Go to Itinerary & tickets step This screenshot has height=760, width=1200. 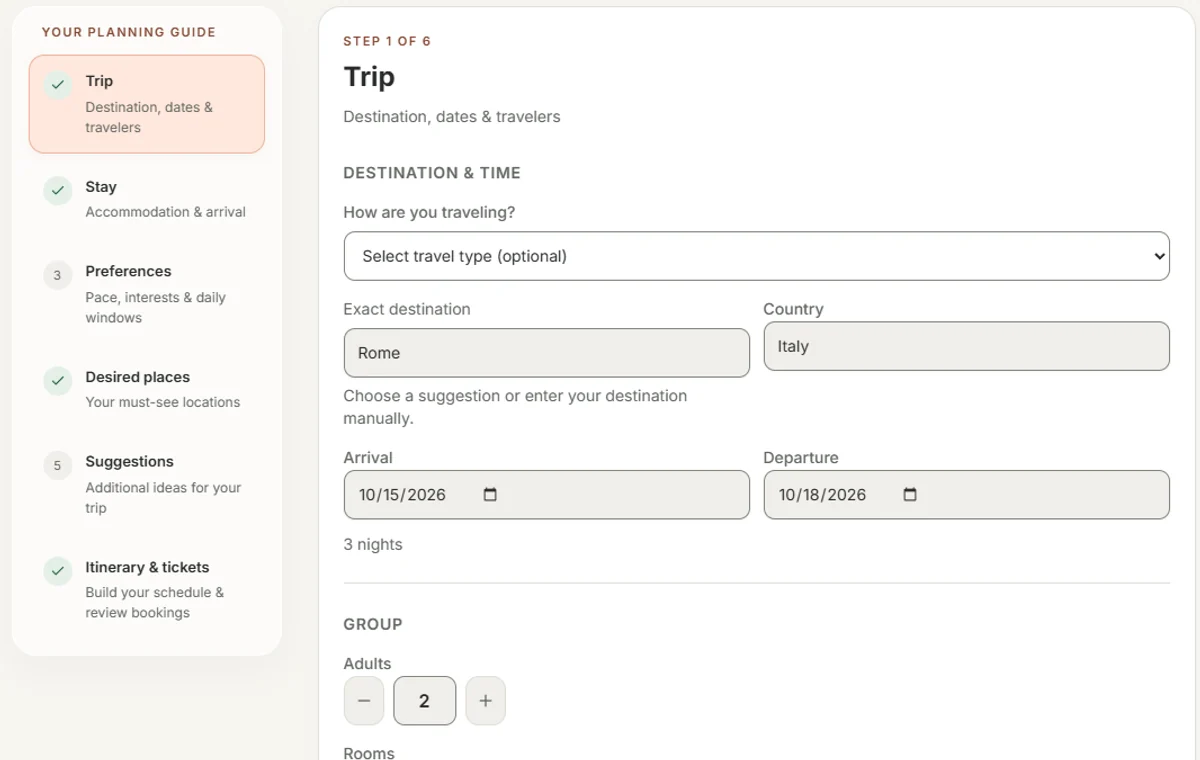(x=147, y=588)
